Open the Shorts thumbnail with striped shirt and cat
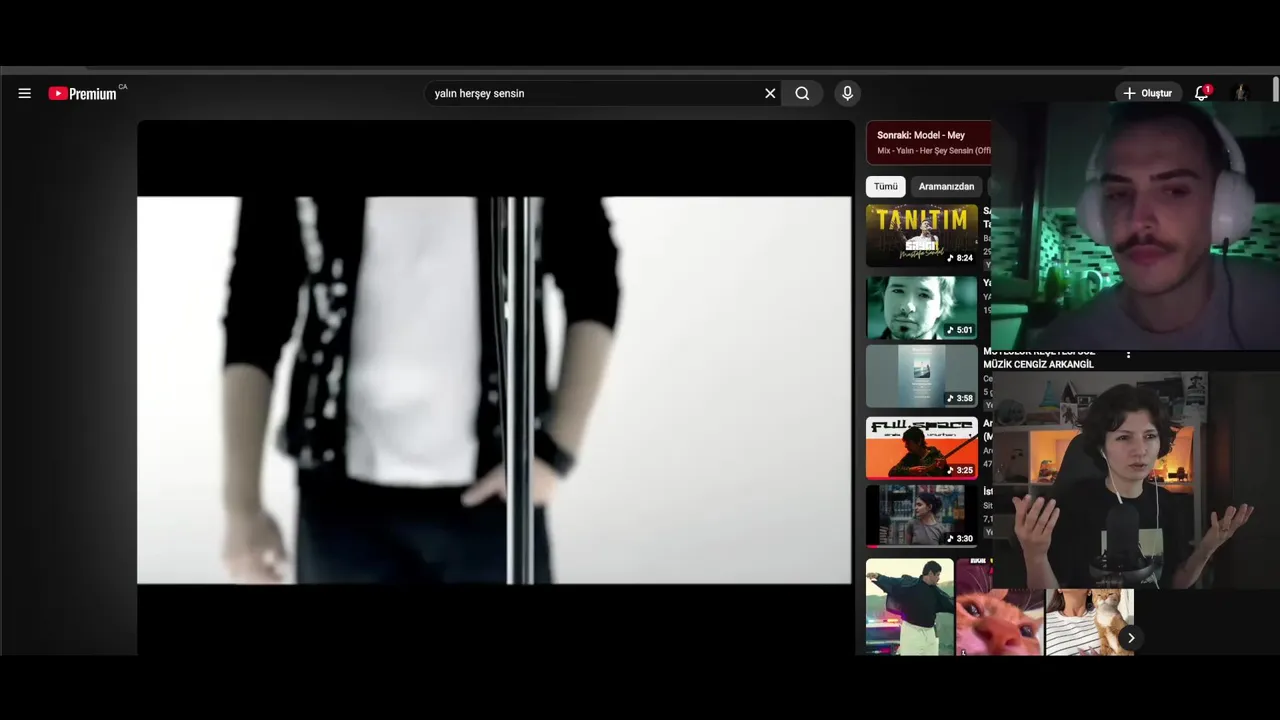 pyautogui.click(x=1090, y=621)
